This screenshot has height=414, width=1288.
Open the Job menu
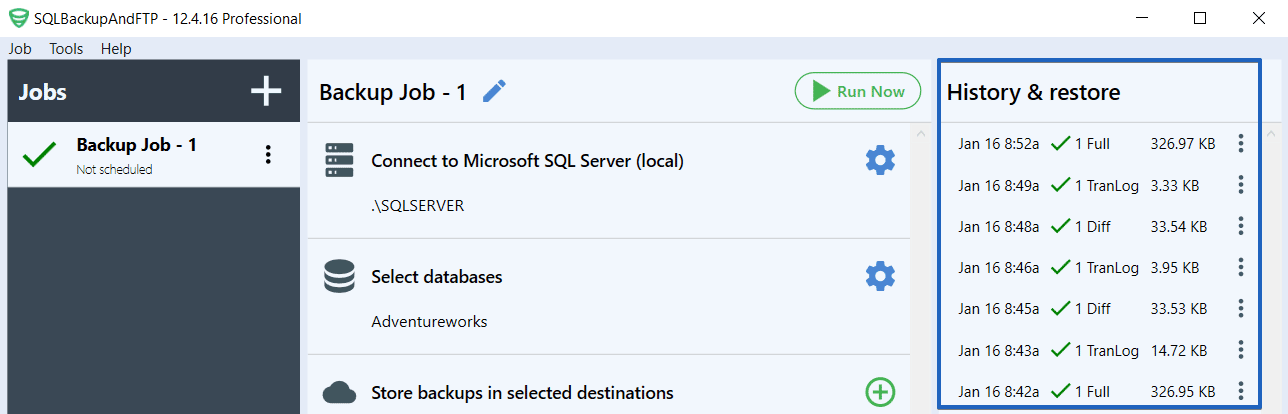(20, 48)
